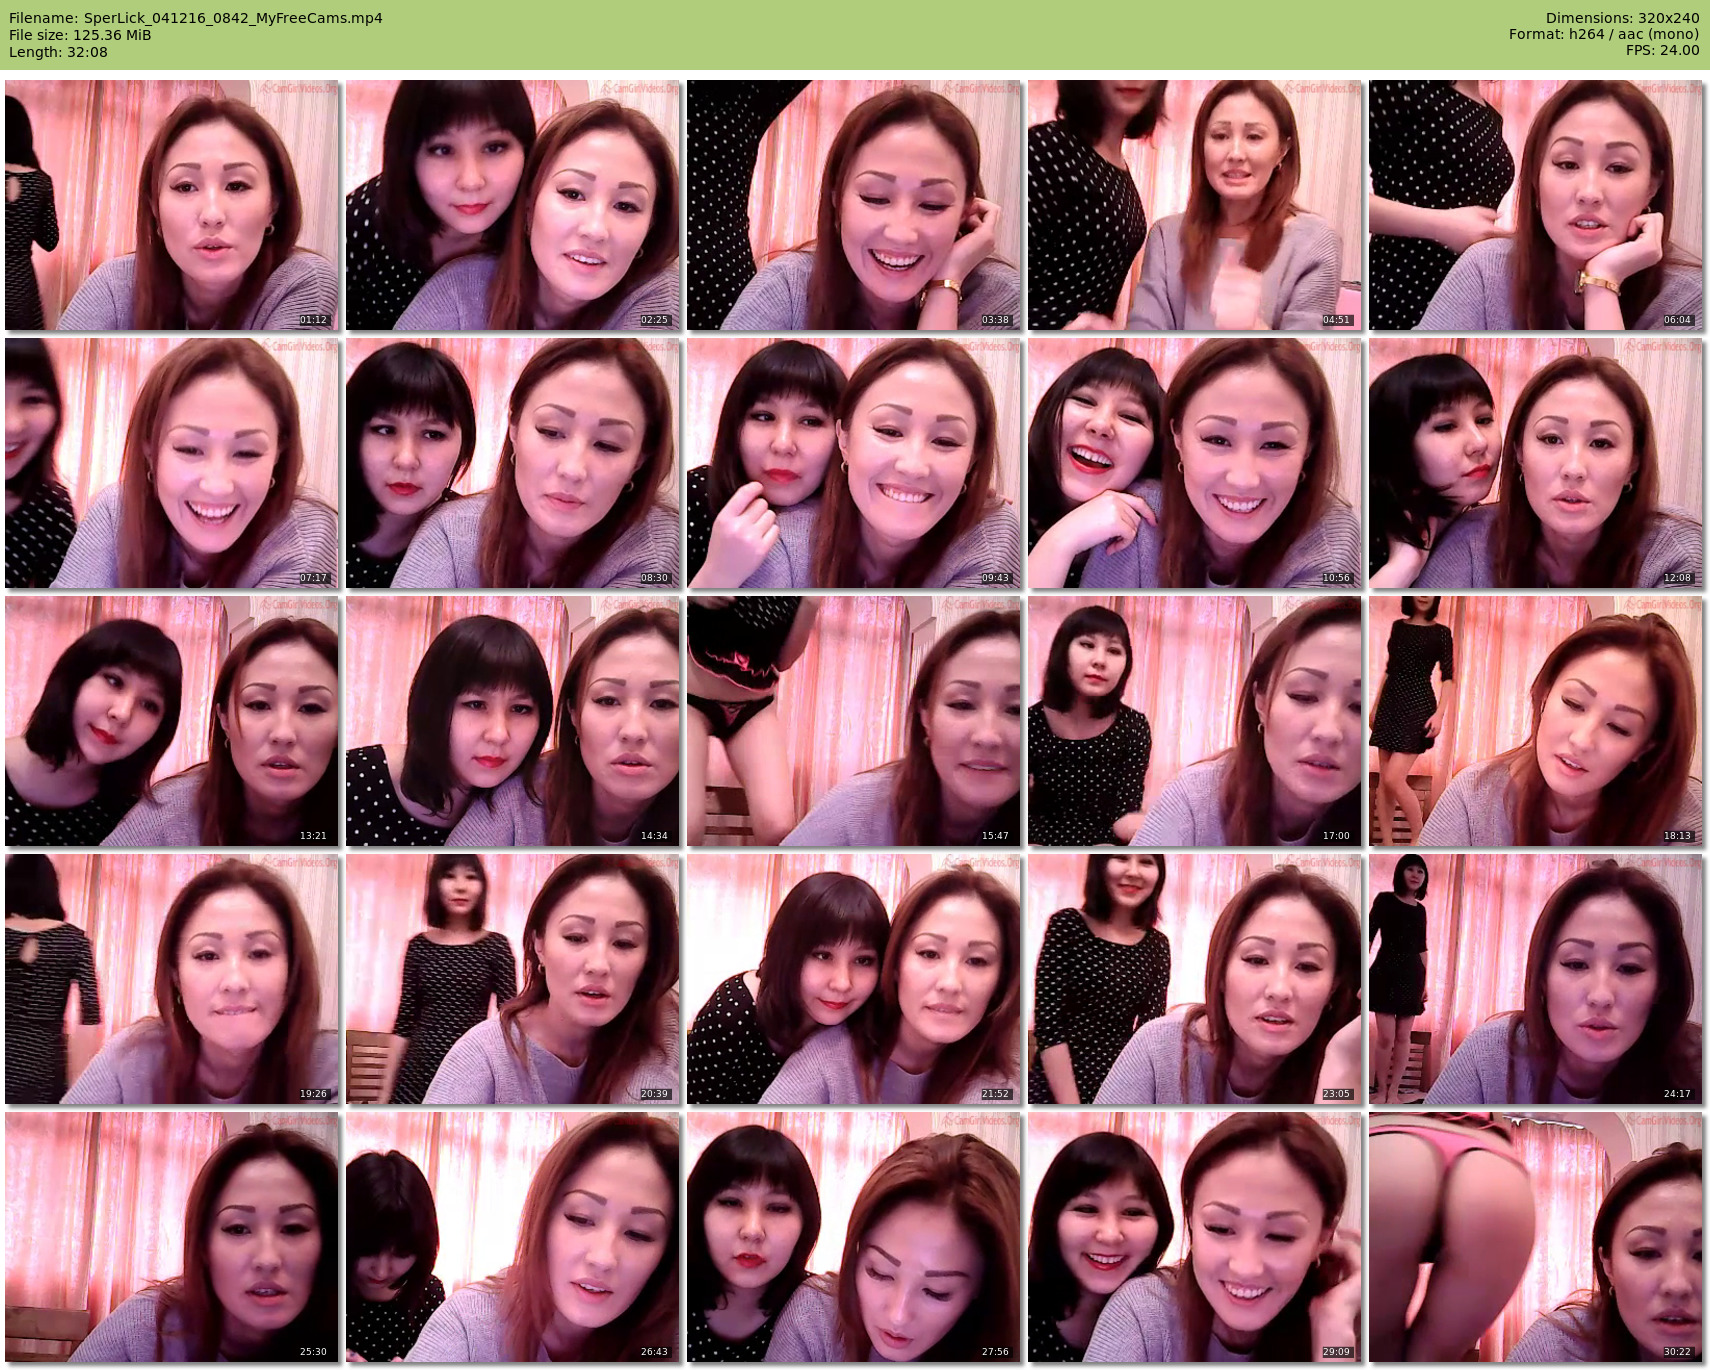Click the Length 32:08 line
This screenshot has height=1370, width=1710.
(x=58, y=52)
